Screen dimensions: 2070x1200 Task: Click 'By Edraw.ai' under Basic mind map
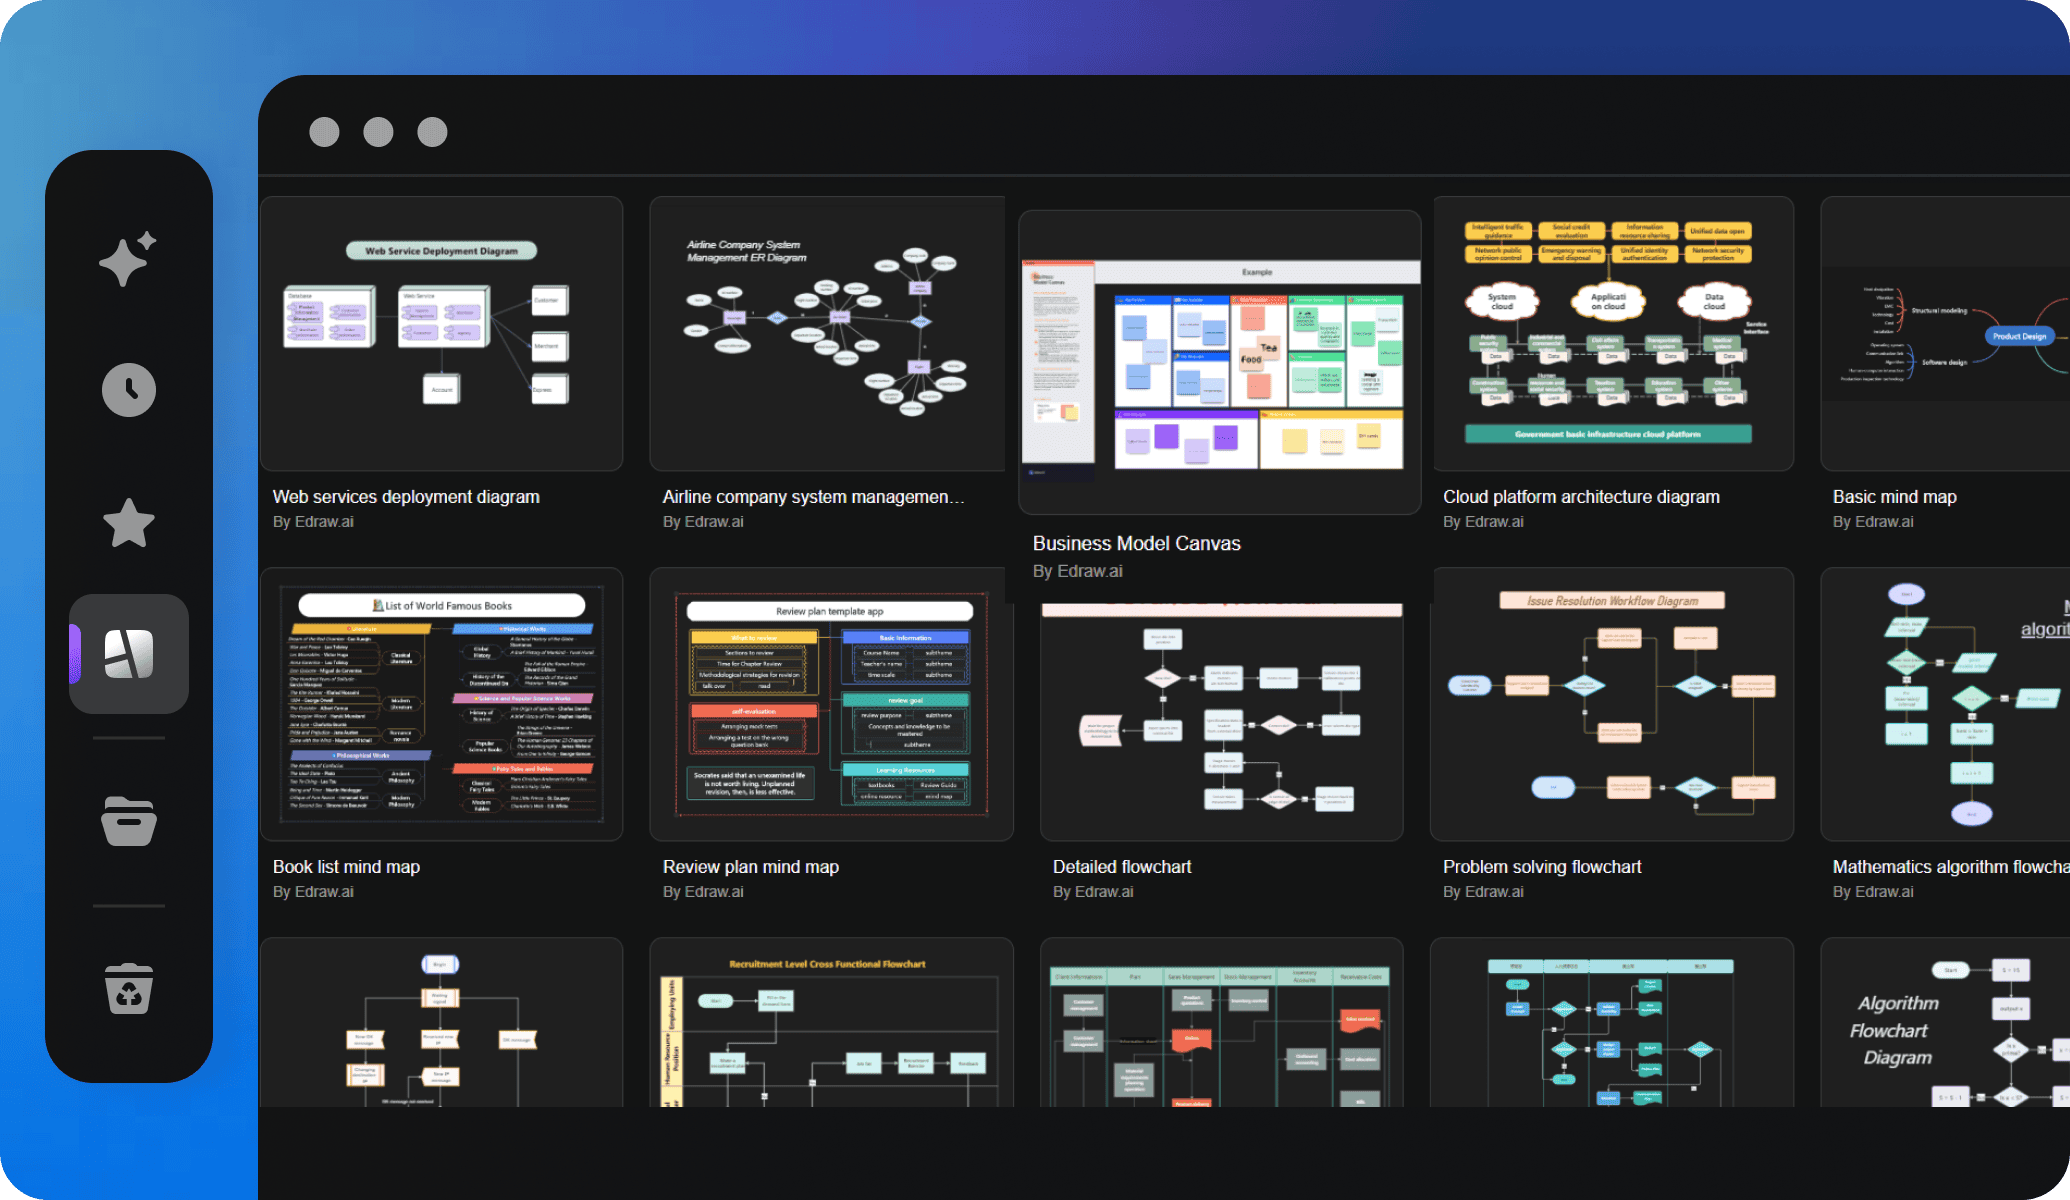point(1873,522)
